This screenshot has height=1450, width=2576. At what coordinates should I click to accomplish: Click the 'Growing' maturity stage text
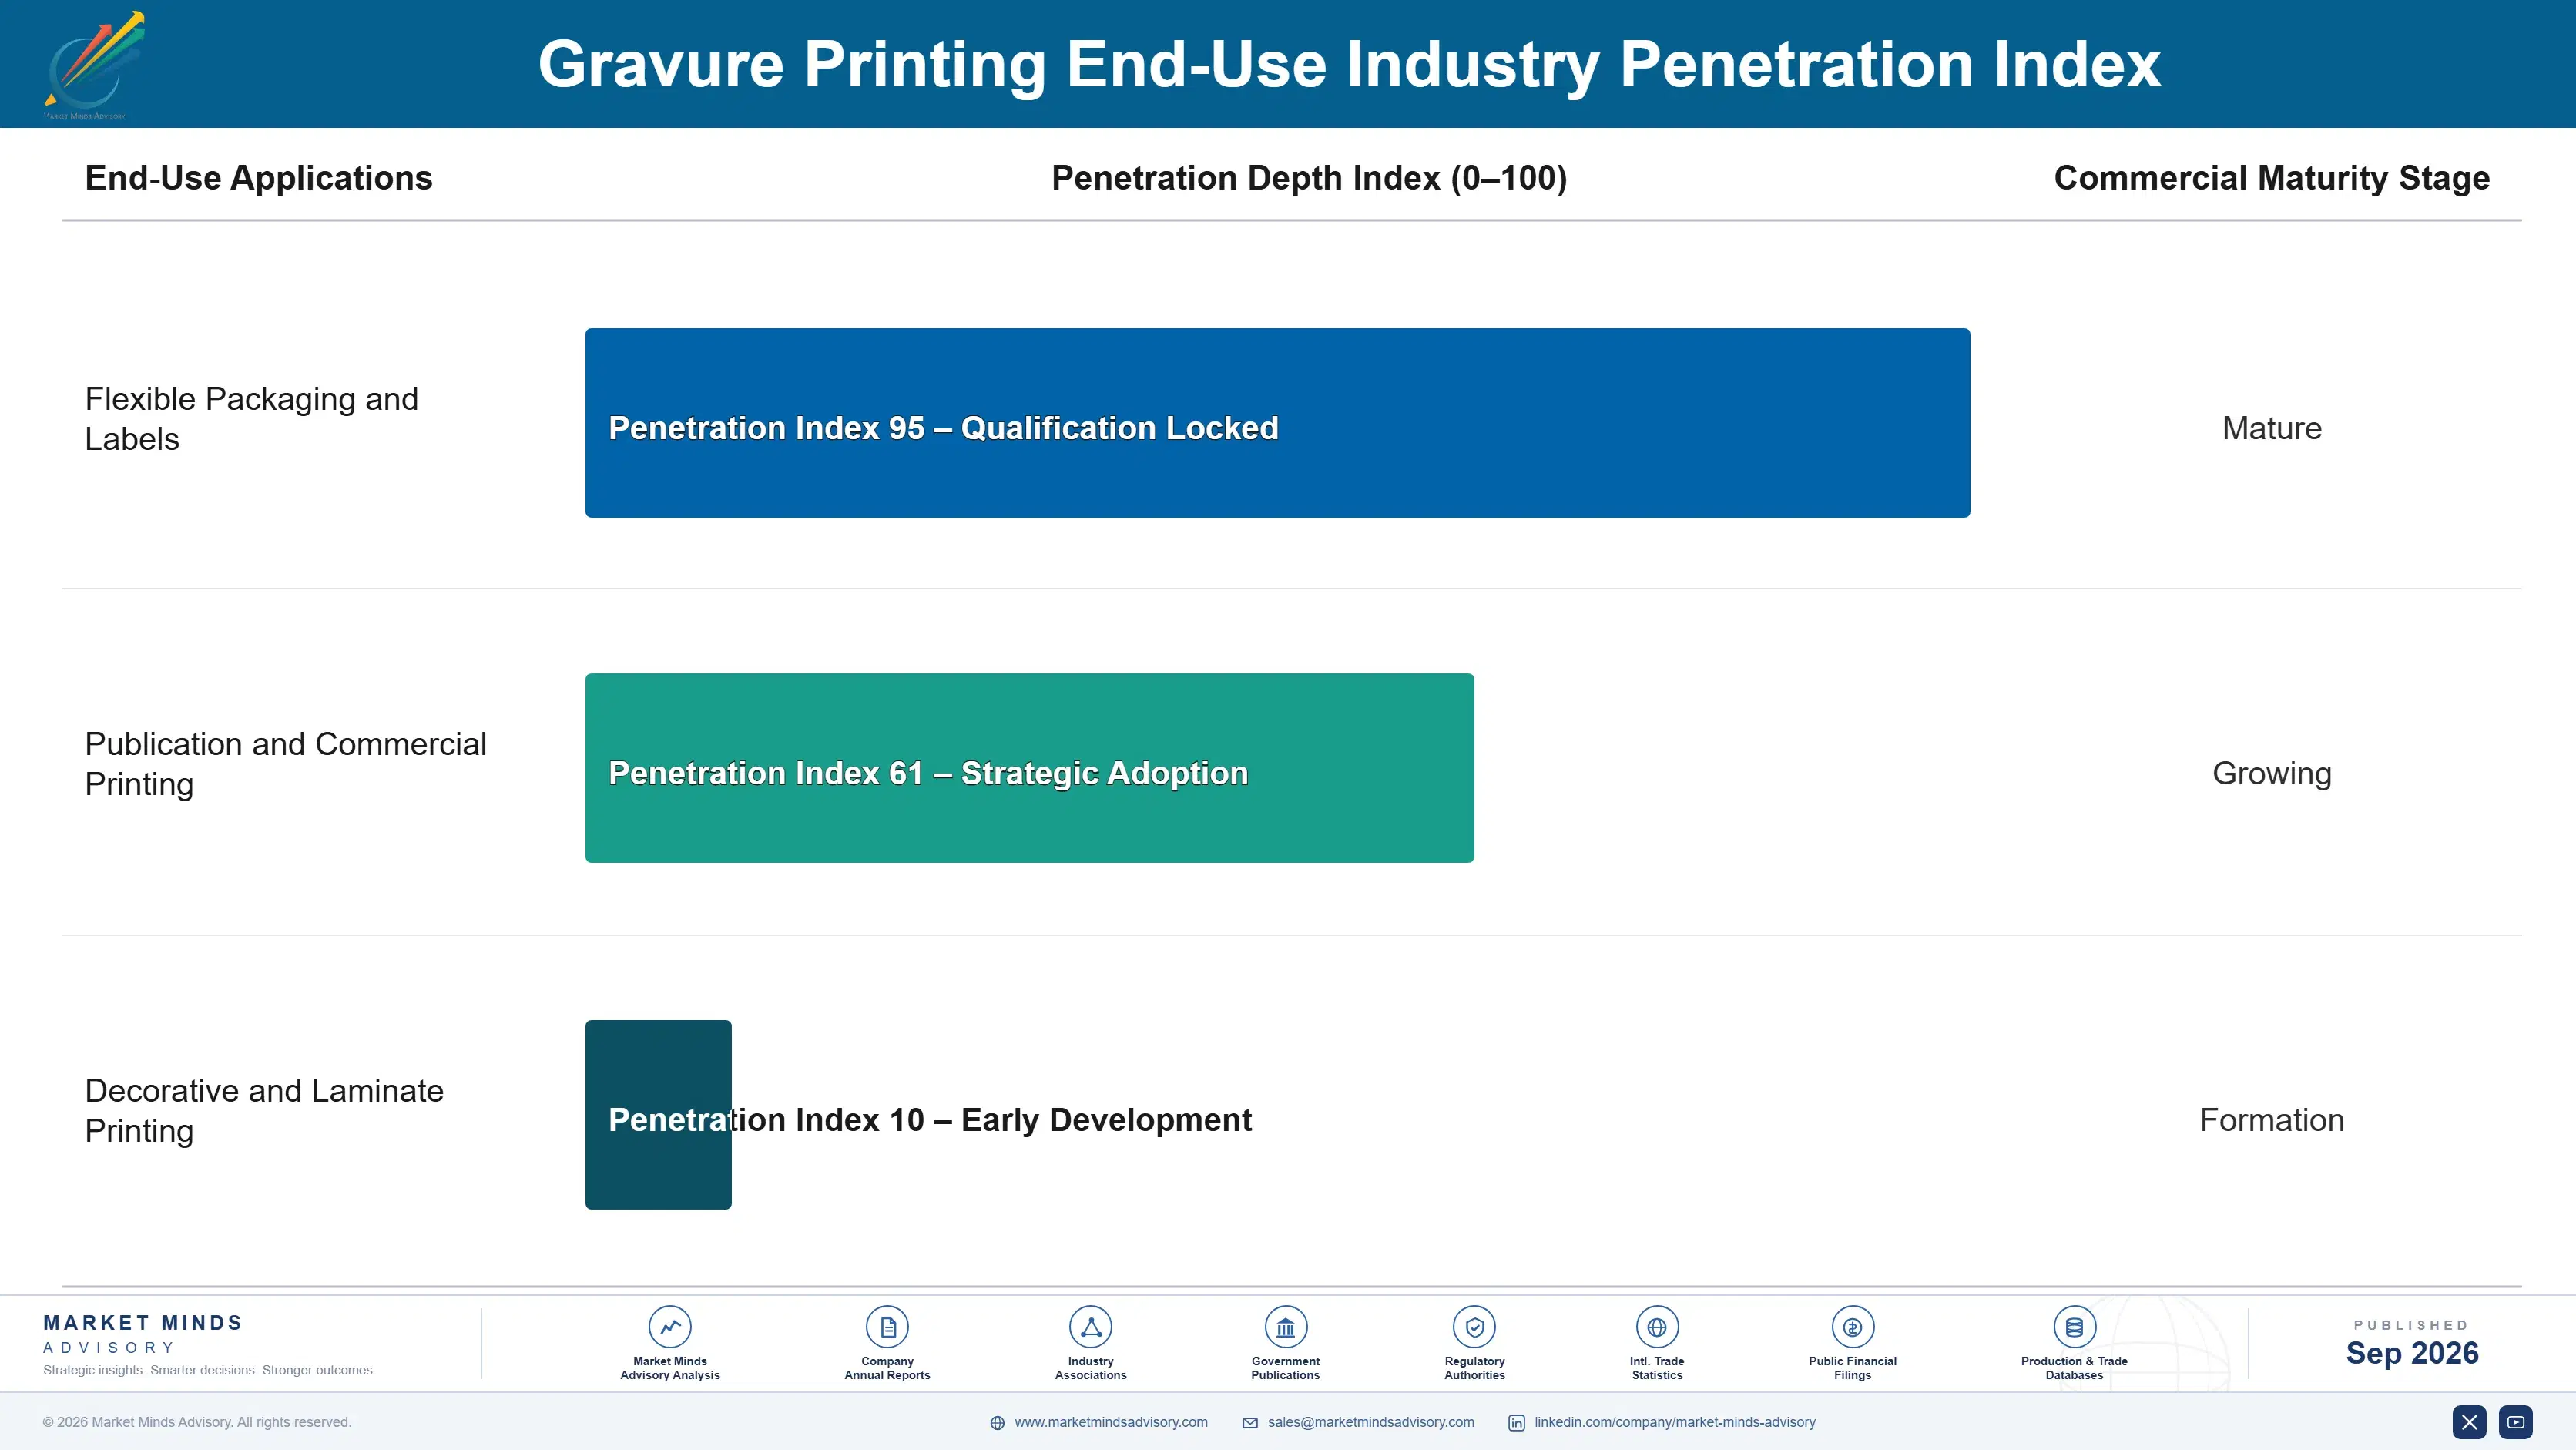(2271, 774)
